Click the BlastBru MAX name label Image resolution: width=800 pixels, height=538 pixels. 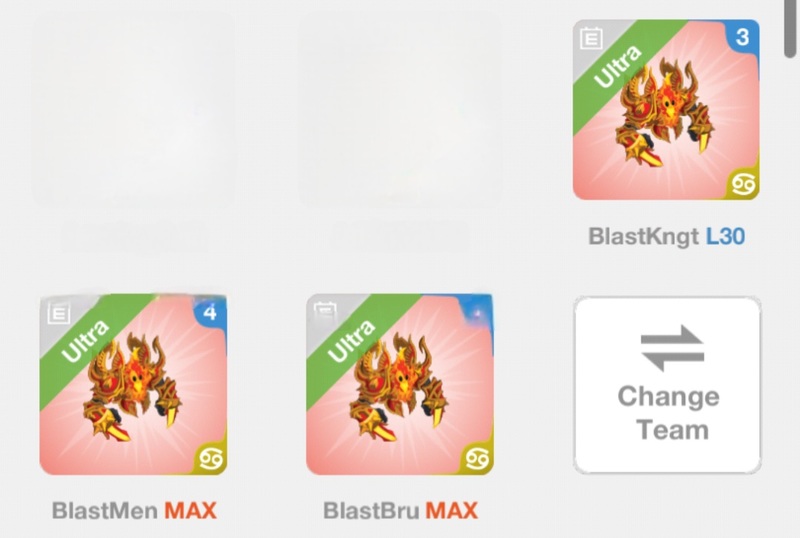[x=401, y=510]
